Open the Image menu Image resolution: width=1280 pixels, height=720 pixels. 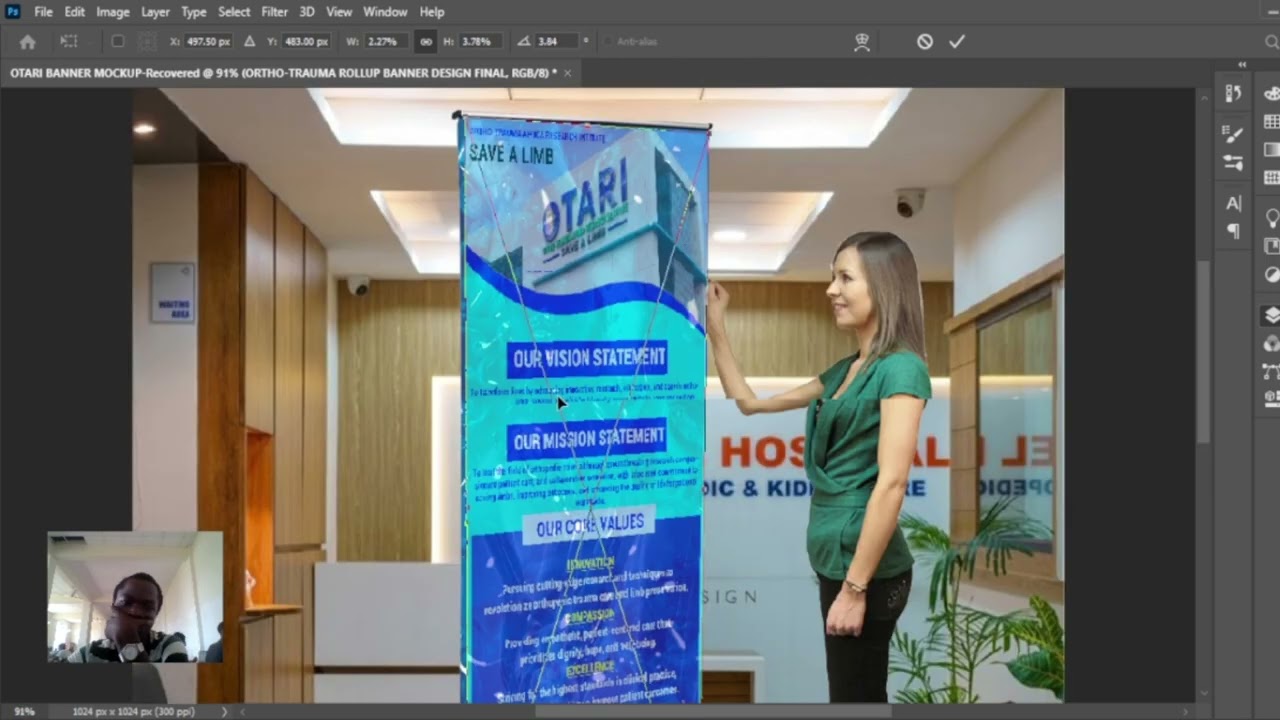point(112,12)
